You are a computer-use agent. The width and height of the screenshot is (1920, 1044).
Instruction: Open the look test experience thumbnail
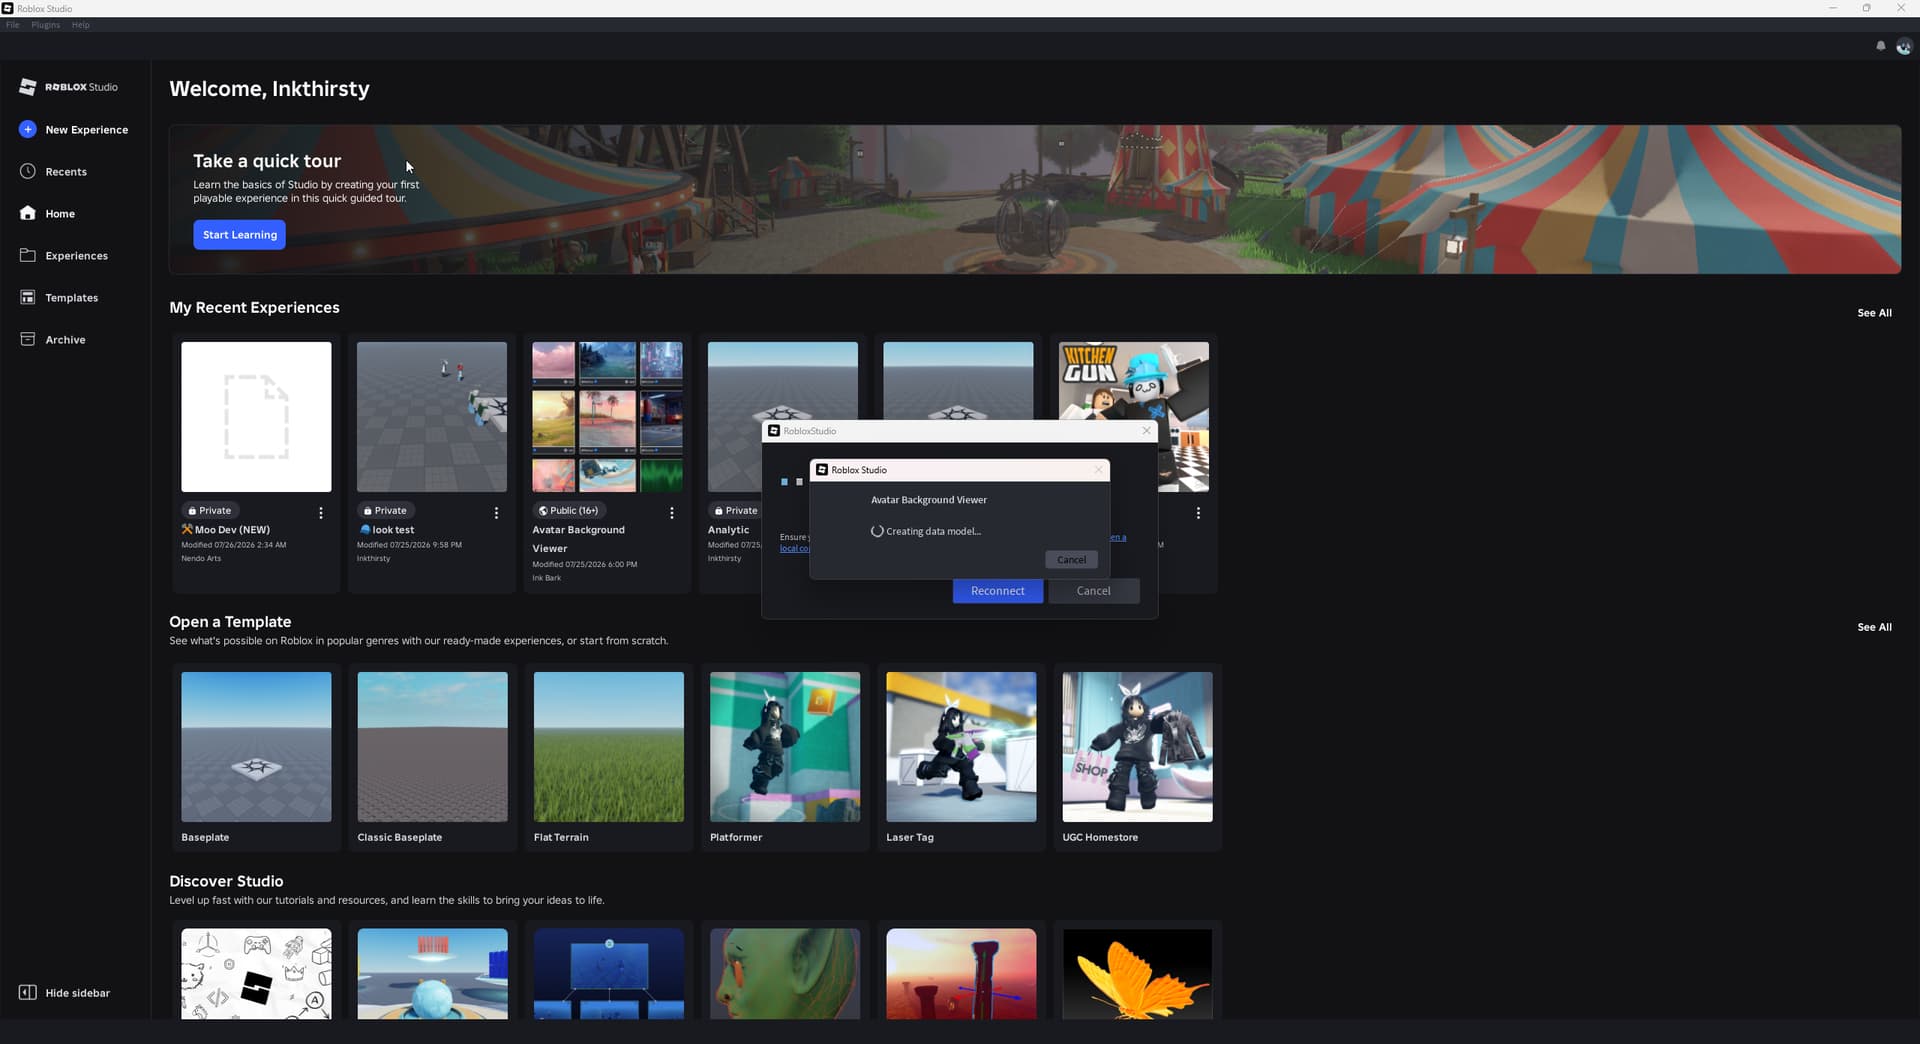tap(432, 417)
